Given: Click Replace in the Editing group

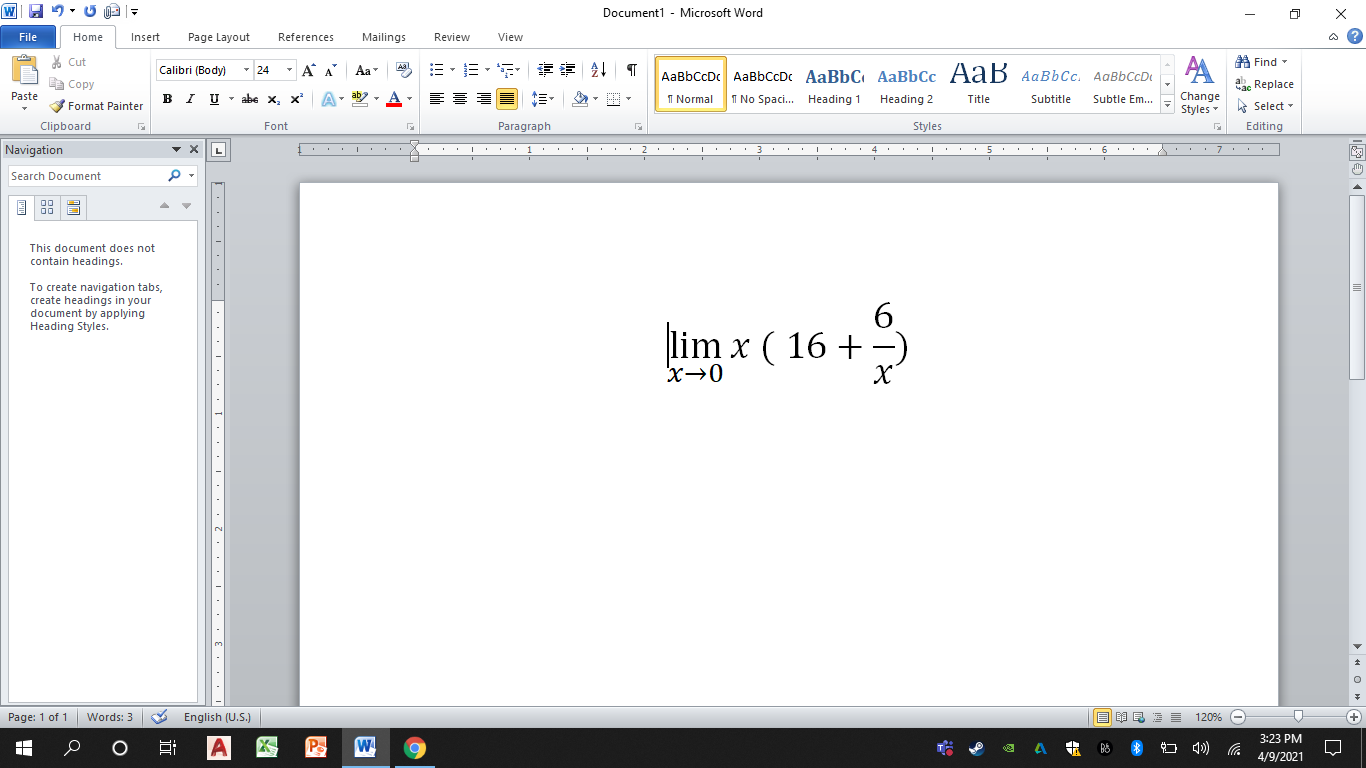Looking at the screenshot, I should (1264, 84).
